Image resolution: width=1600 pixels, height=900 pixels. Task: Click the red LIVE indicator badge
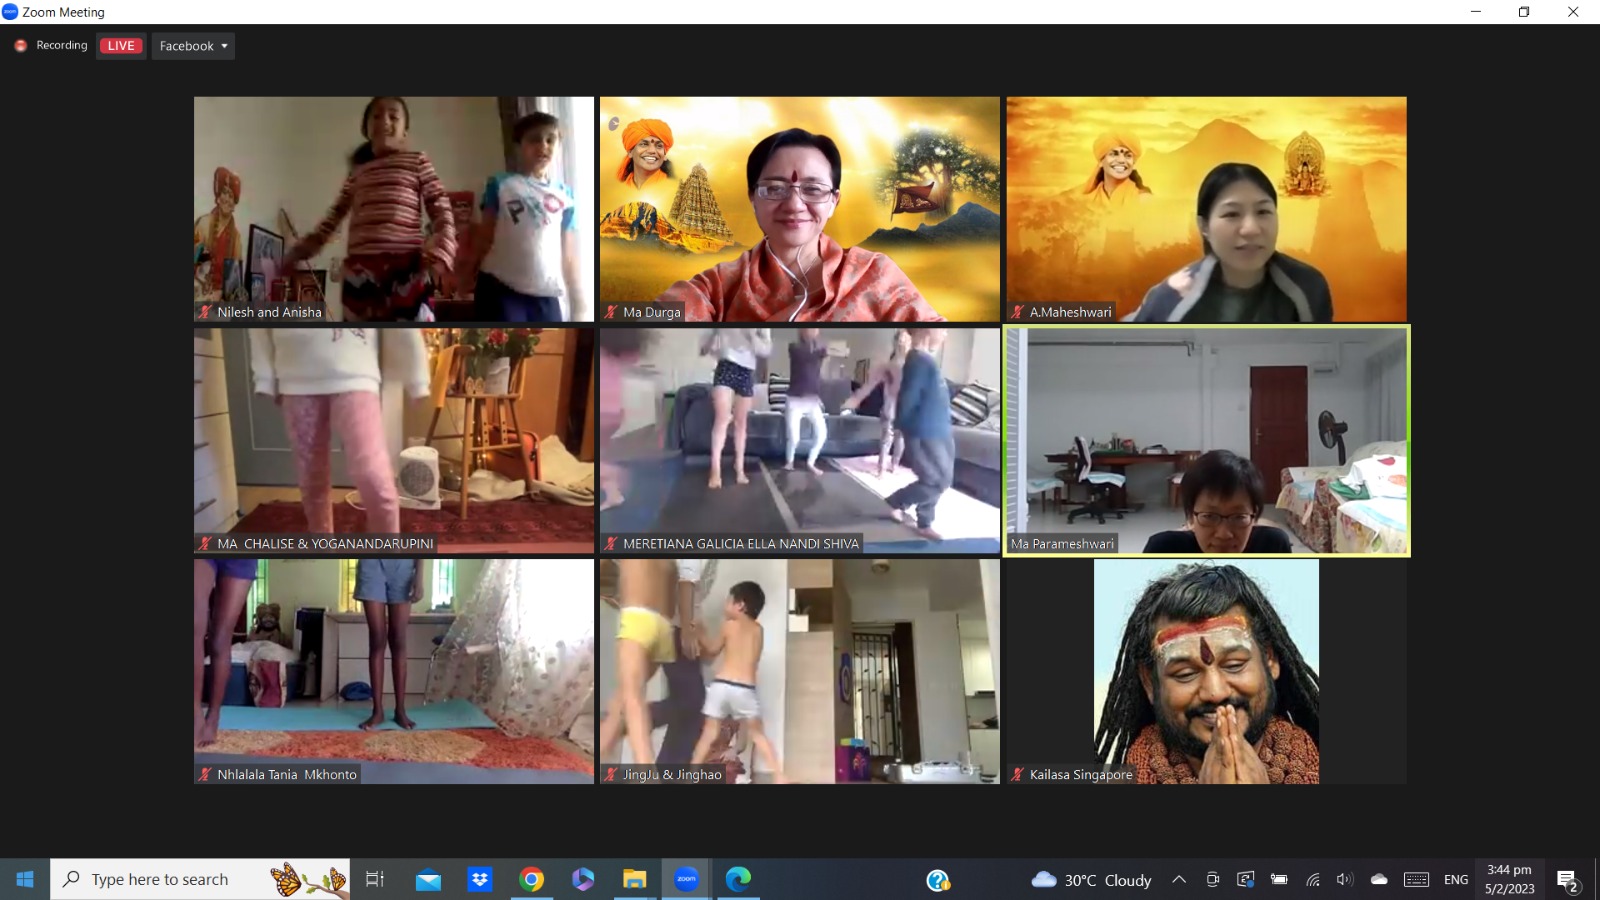click(121, 46)
